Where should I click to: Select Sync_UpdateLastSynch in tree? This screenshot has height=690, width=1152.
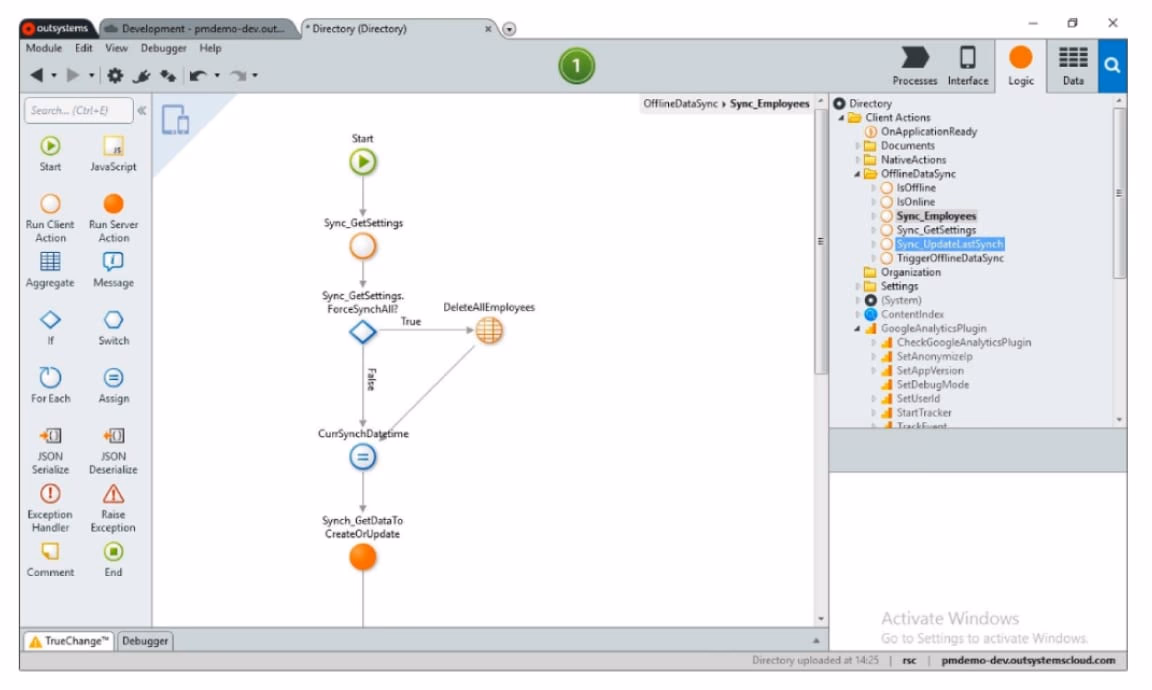point(949,244)
